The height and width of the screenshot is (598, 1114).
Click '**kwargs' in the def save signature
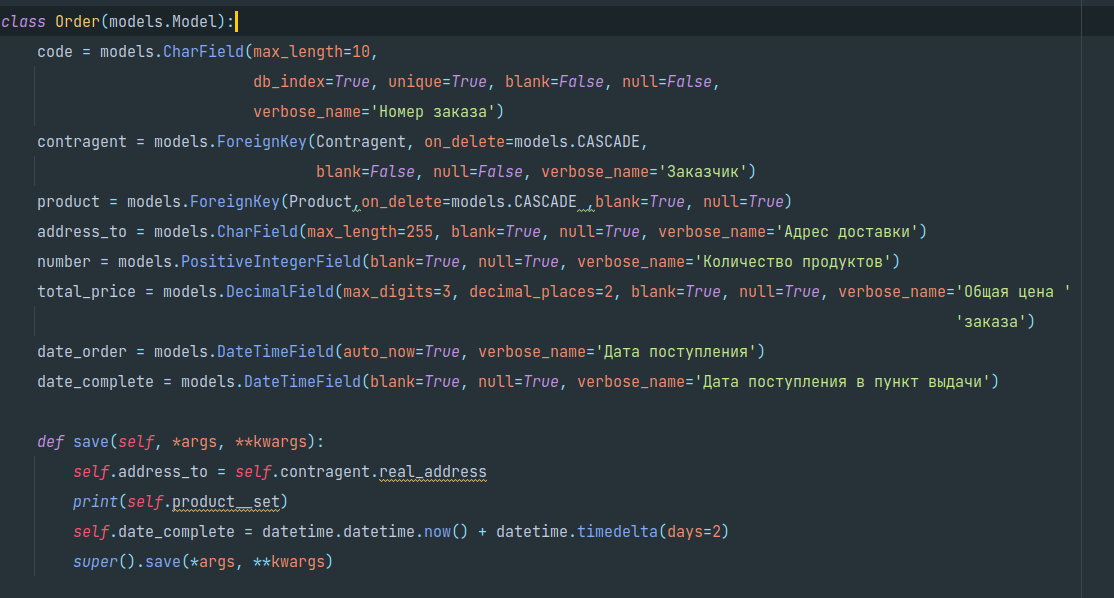point(271,442)
